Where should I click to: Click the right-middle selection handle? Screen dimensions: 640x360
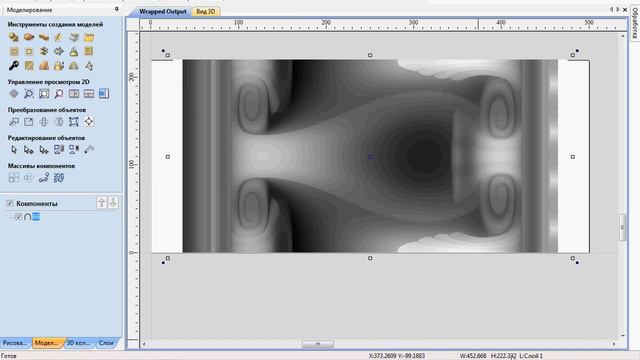tap(573, 157)
